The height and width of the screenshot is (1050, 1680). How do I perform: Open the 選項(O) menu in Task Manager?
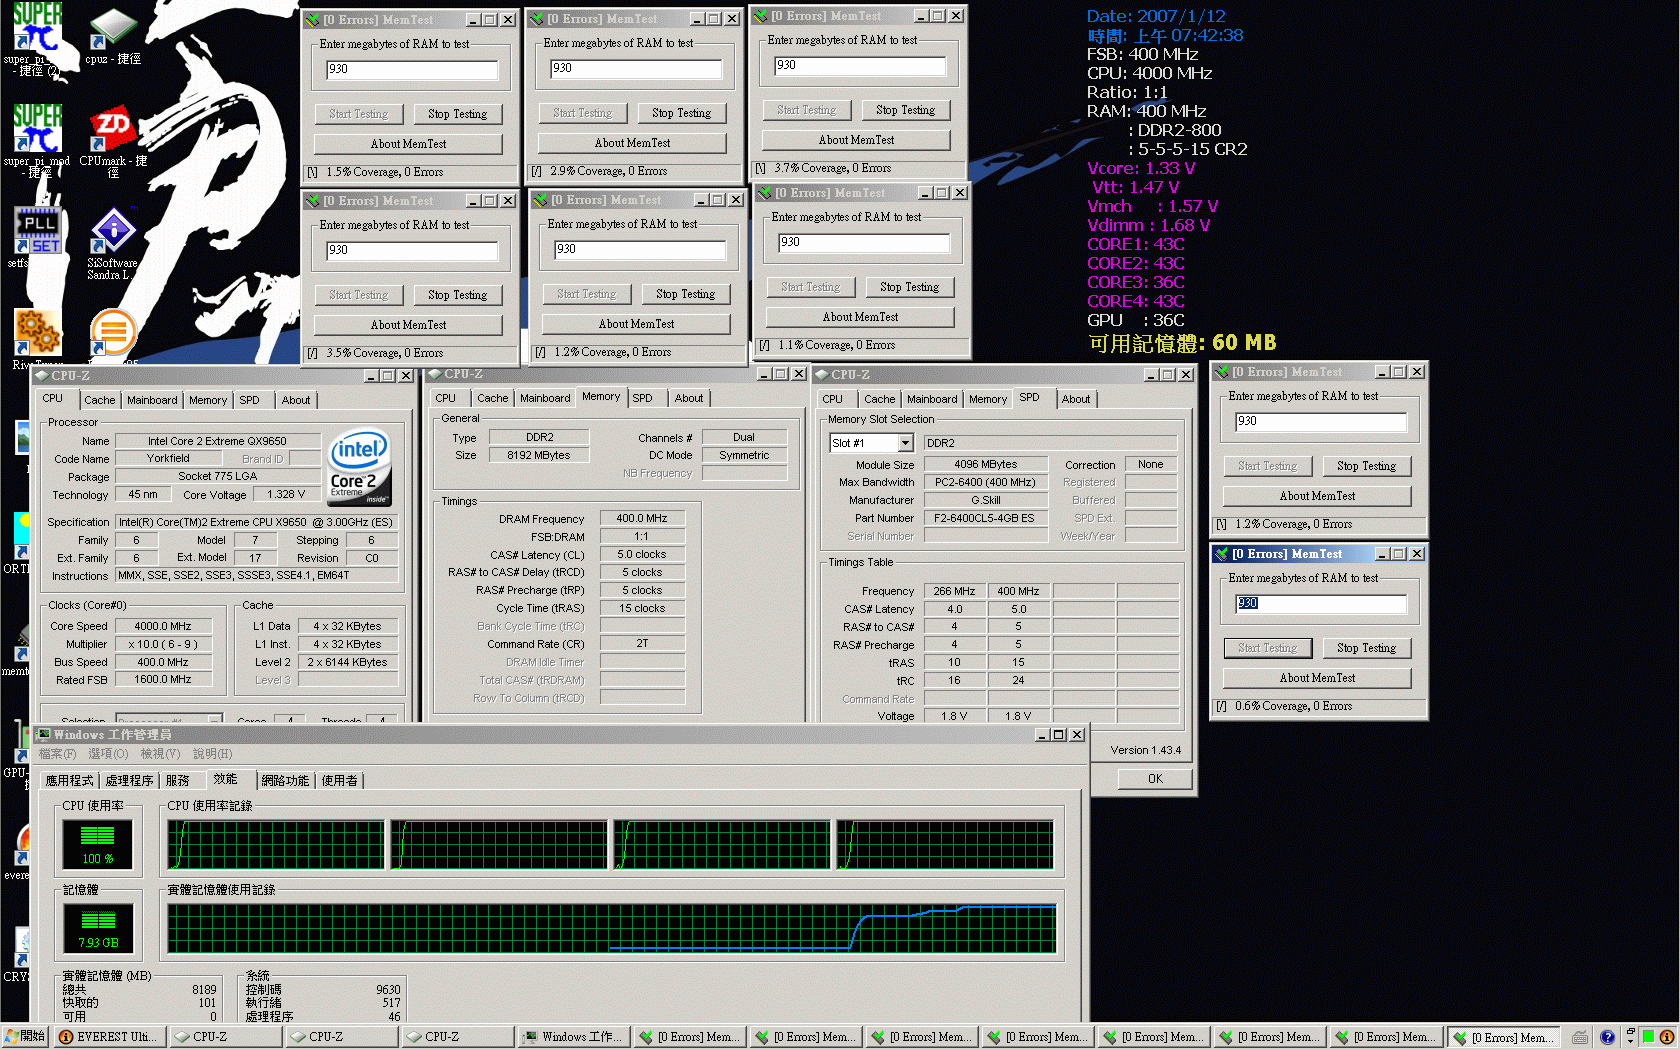point(108,754)
